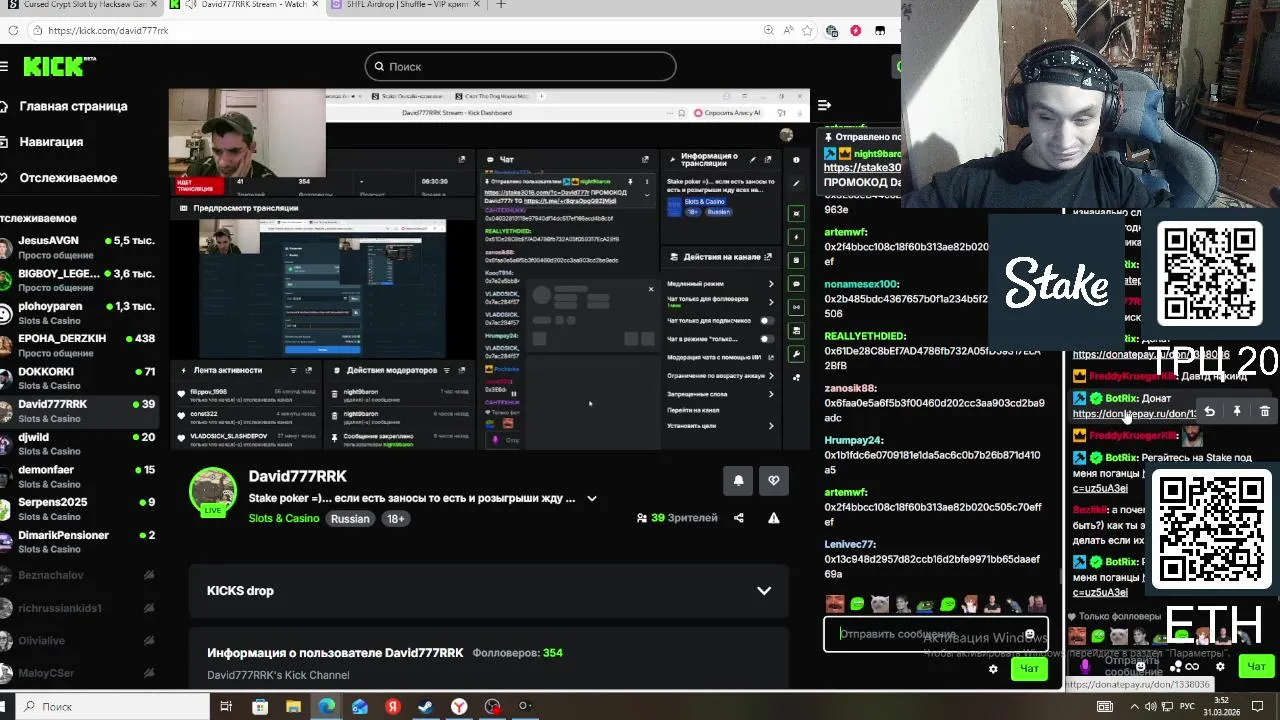Click the address bar URL kick.com/david777rrk

pos(108,30)
